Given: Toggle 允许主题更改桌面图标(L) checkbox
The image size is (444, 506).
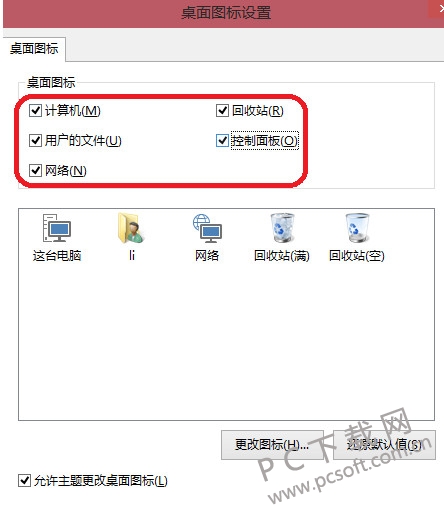Looking at the screenshot, I should 24,481.
